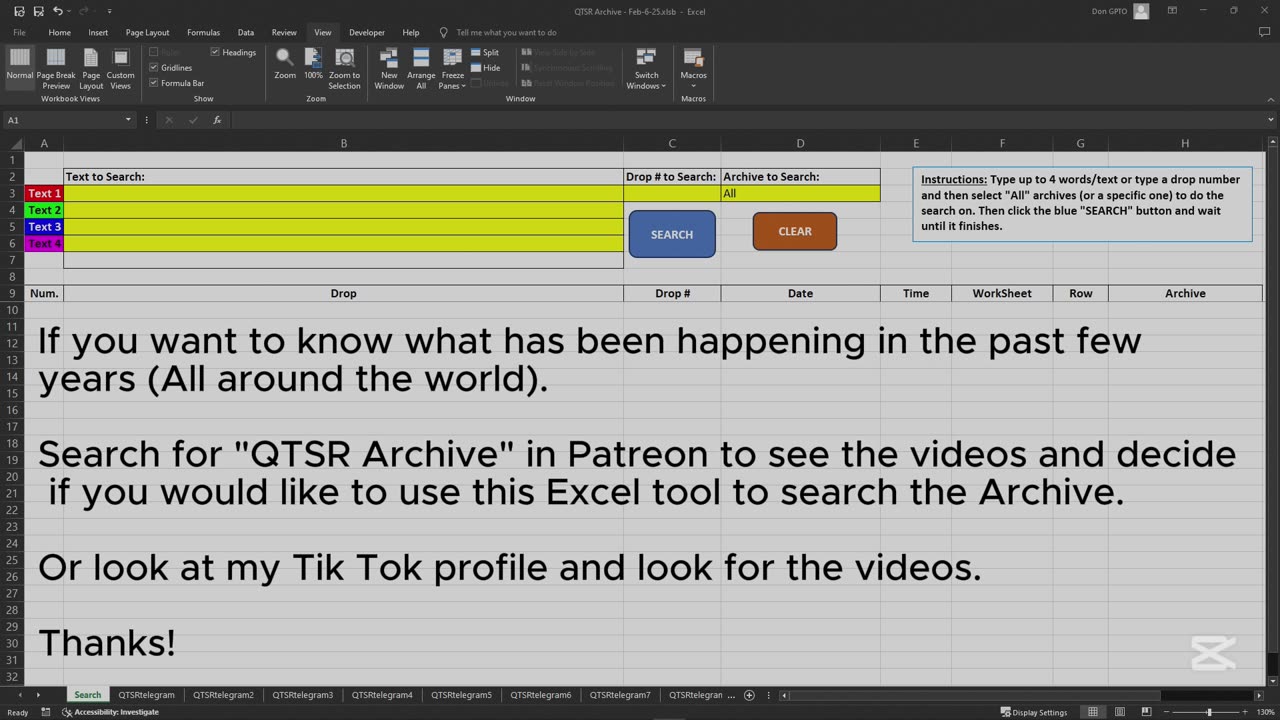Click the Insert Function fx icon
Viewport: 1280px width, 720px height.
pyautogui.click(x=217, y=120)
